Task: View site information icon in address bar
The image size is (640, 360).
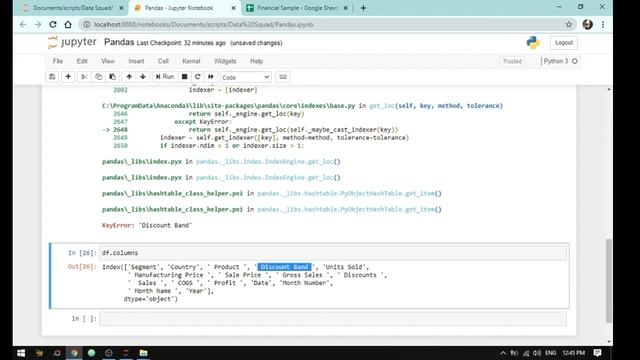Action: (87, 24)
